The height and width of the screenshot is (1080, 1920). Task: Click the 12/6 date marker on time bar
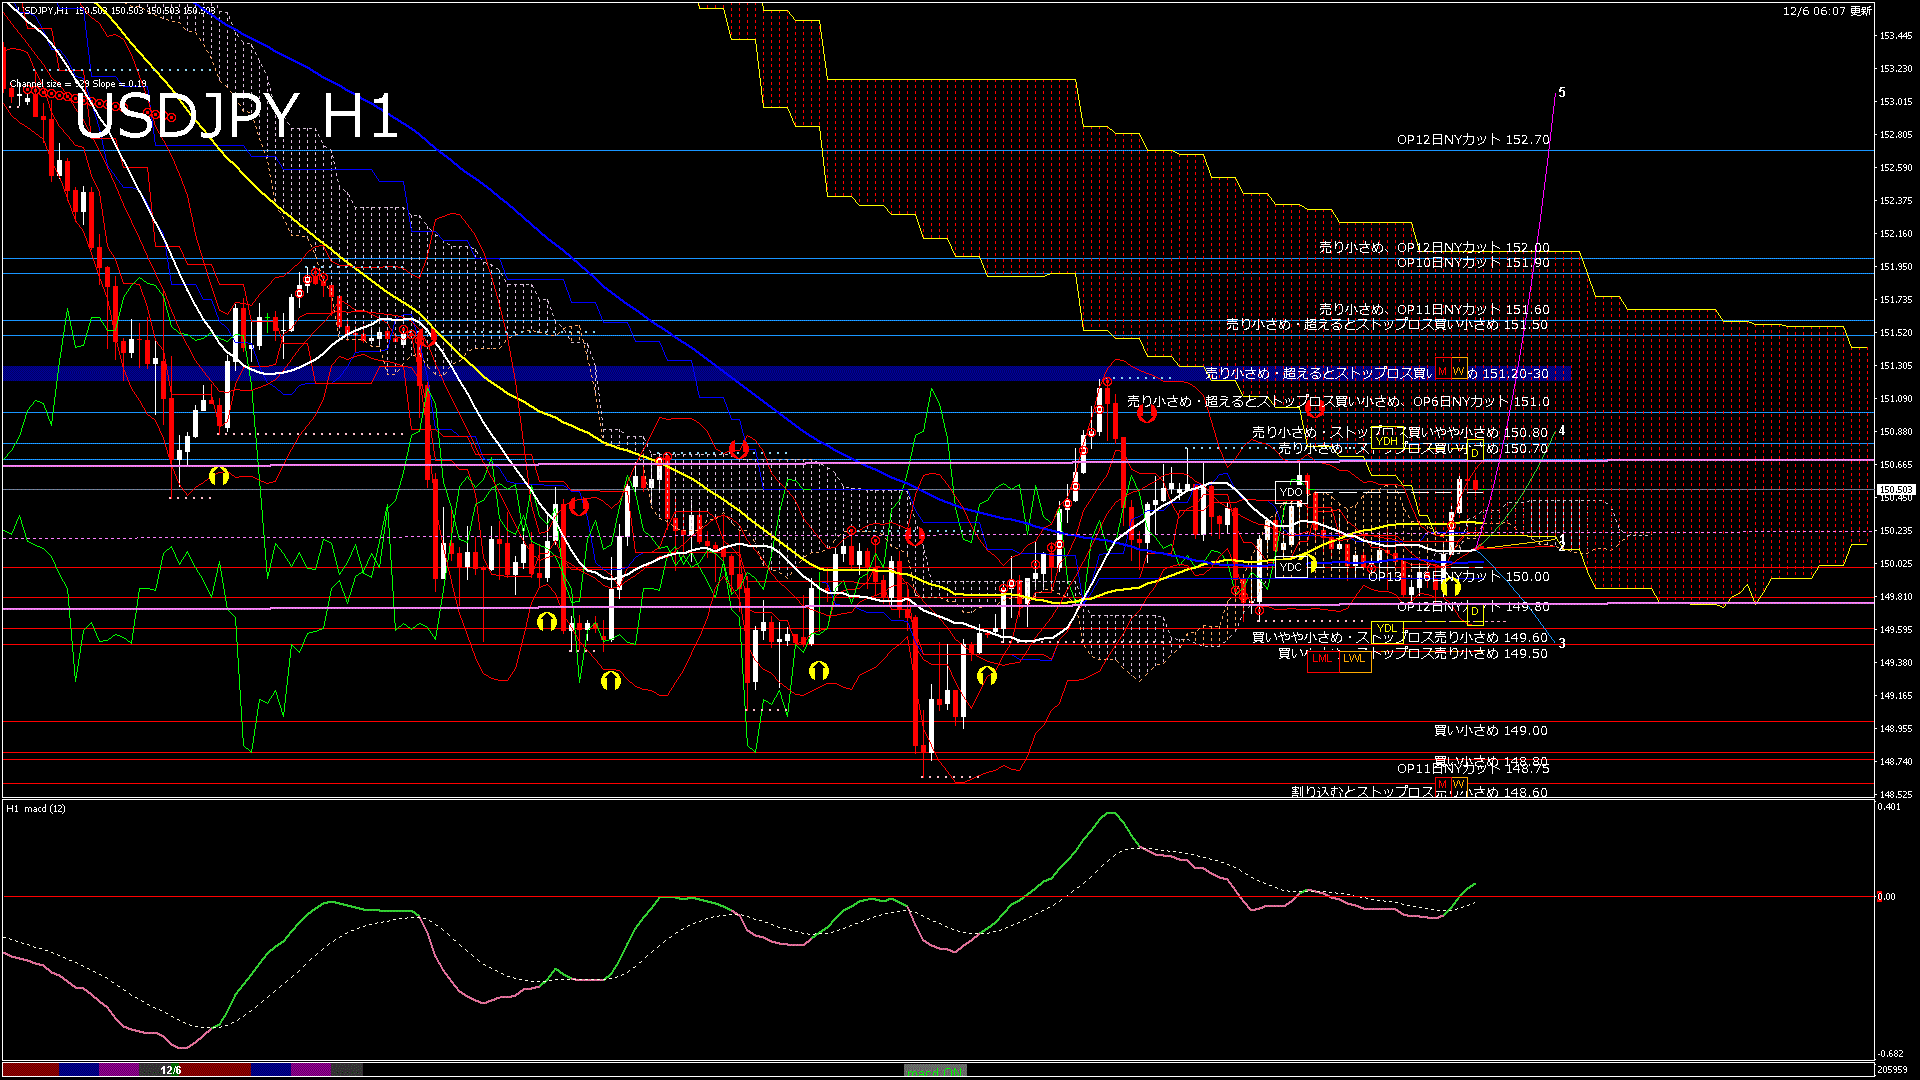(x=171, y=1070)
